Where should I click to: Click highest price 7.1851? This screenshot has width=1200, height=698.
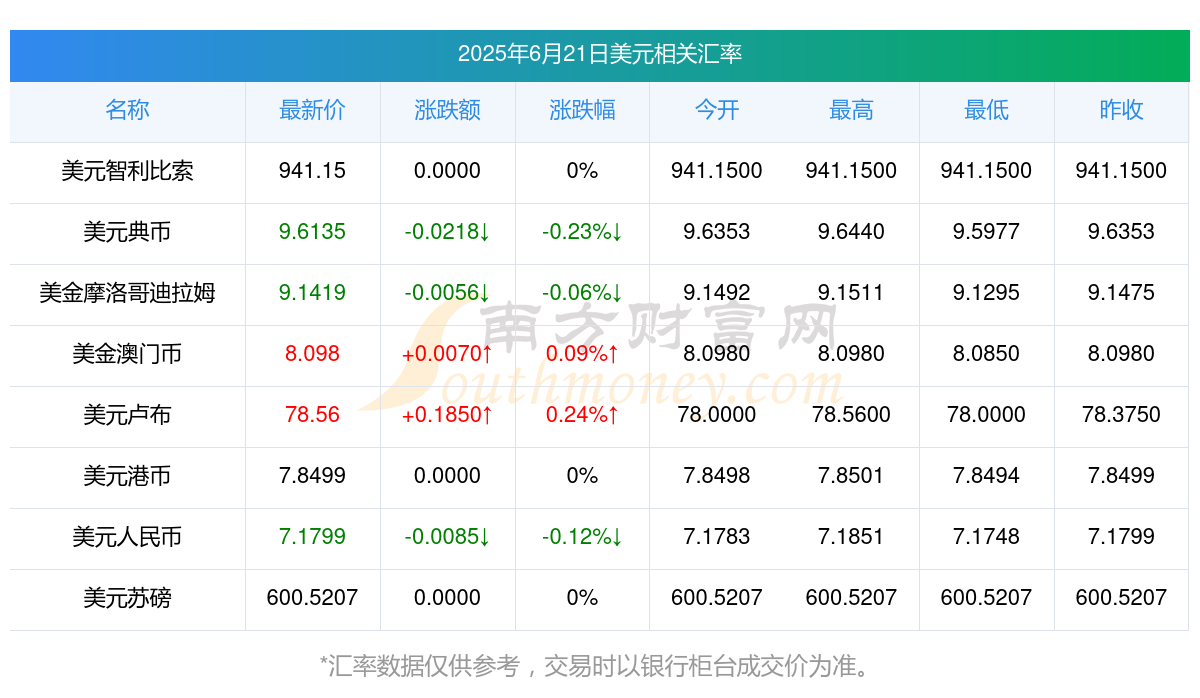(x=851, y=537)
